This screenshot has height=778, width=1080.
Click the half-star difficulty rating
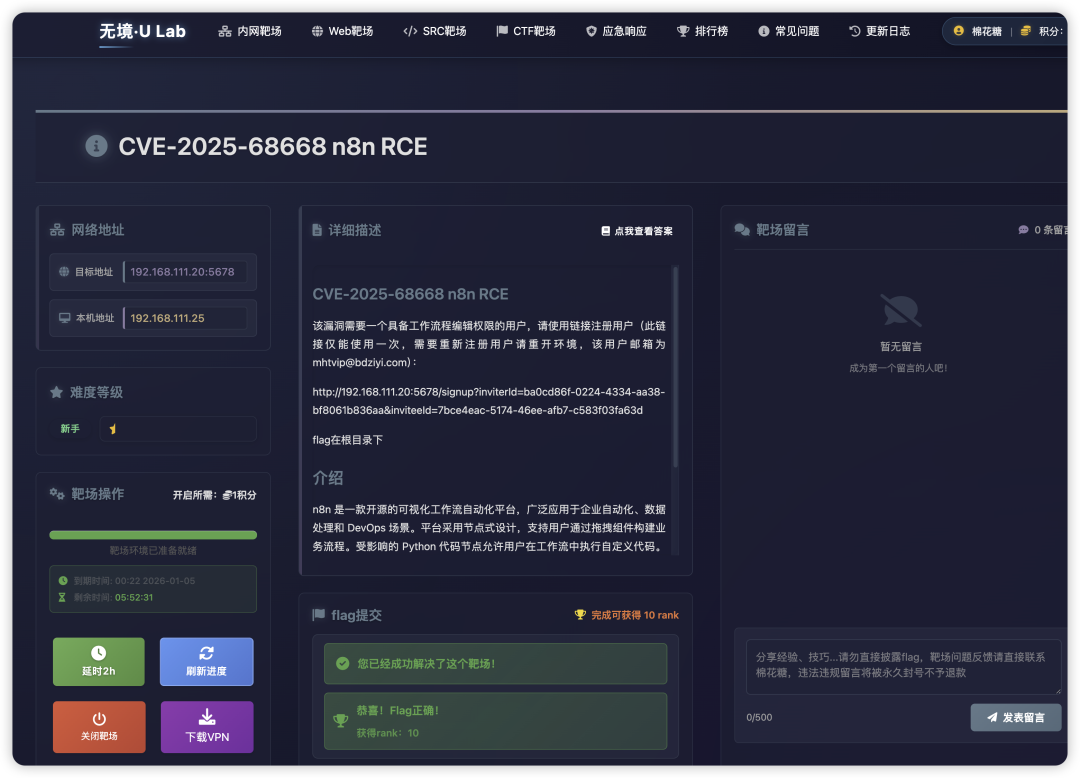[x=113, y=429]
